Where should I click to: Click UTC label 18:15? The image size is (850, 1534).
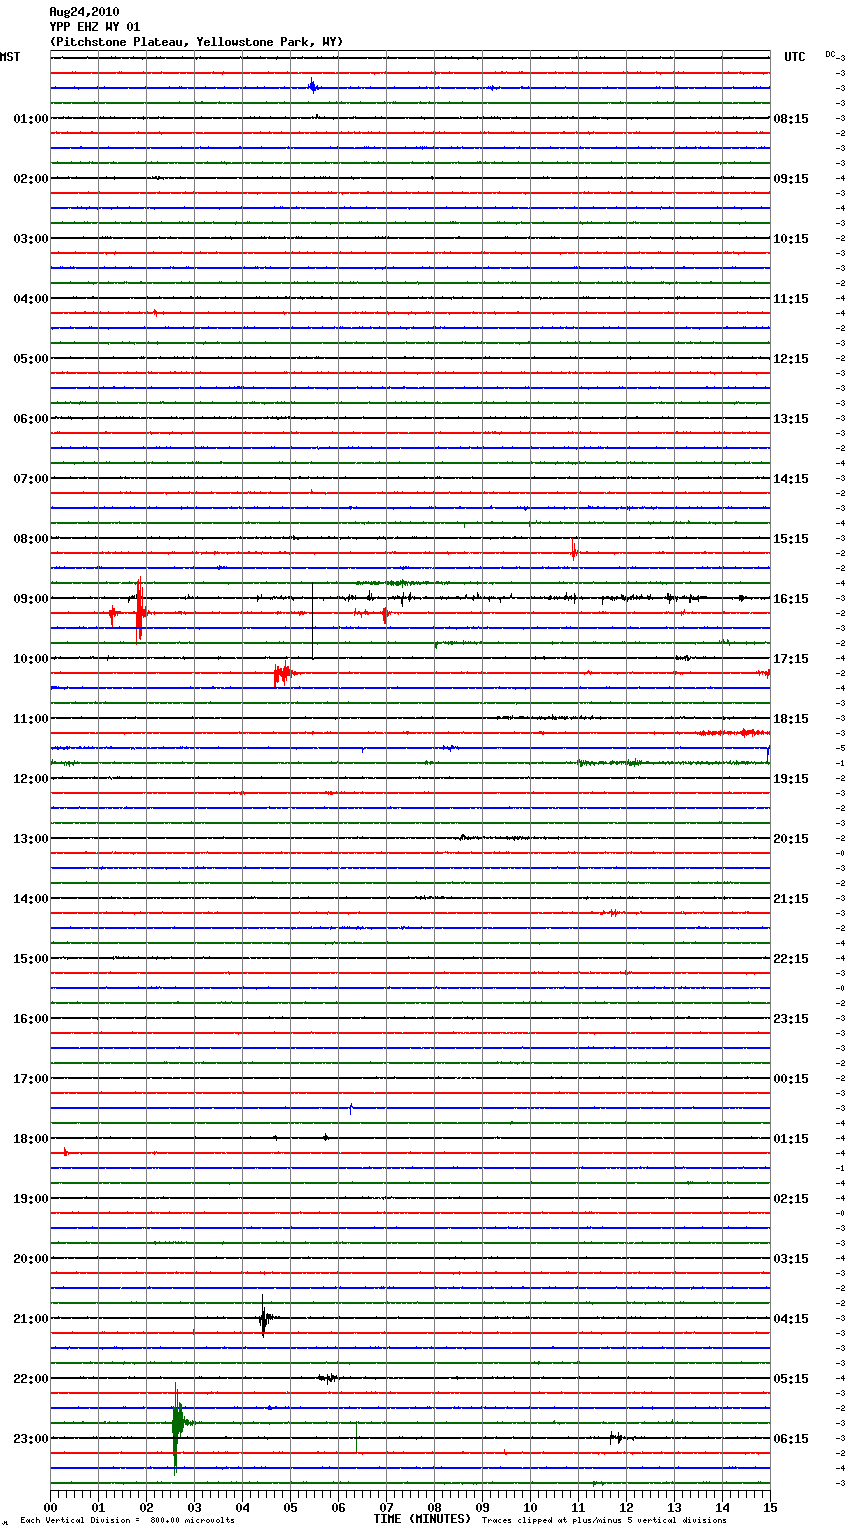click(791, 719)
